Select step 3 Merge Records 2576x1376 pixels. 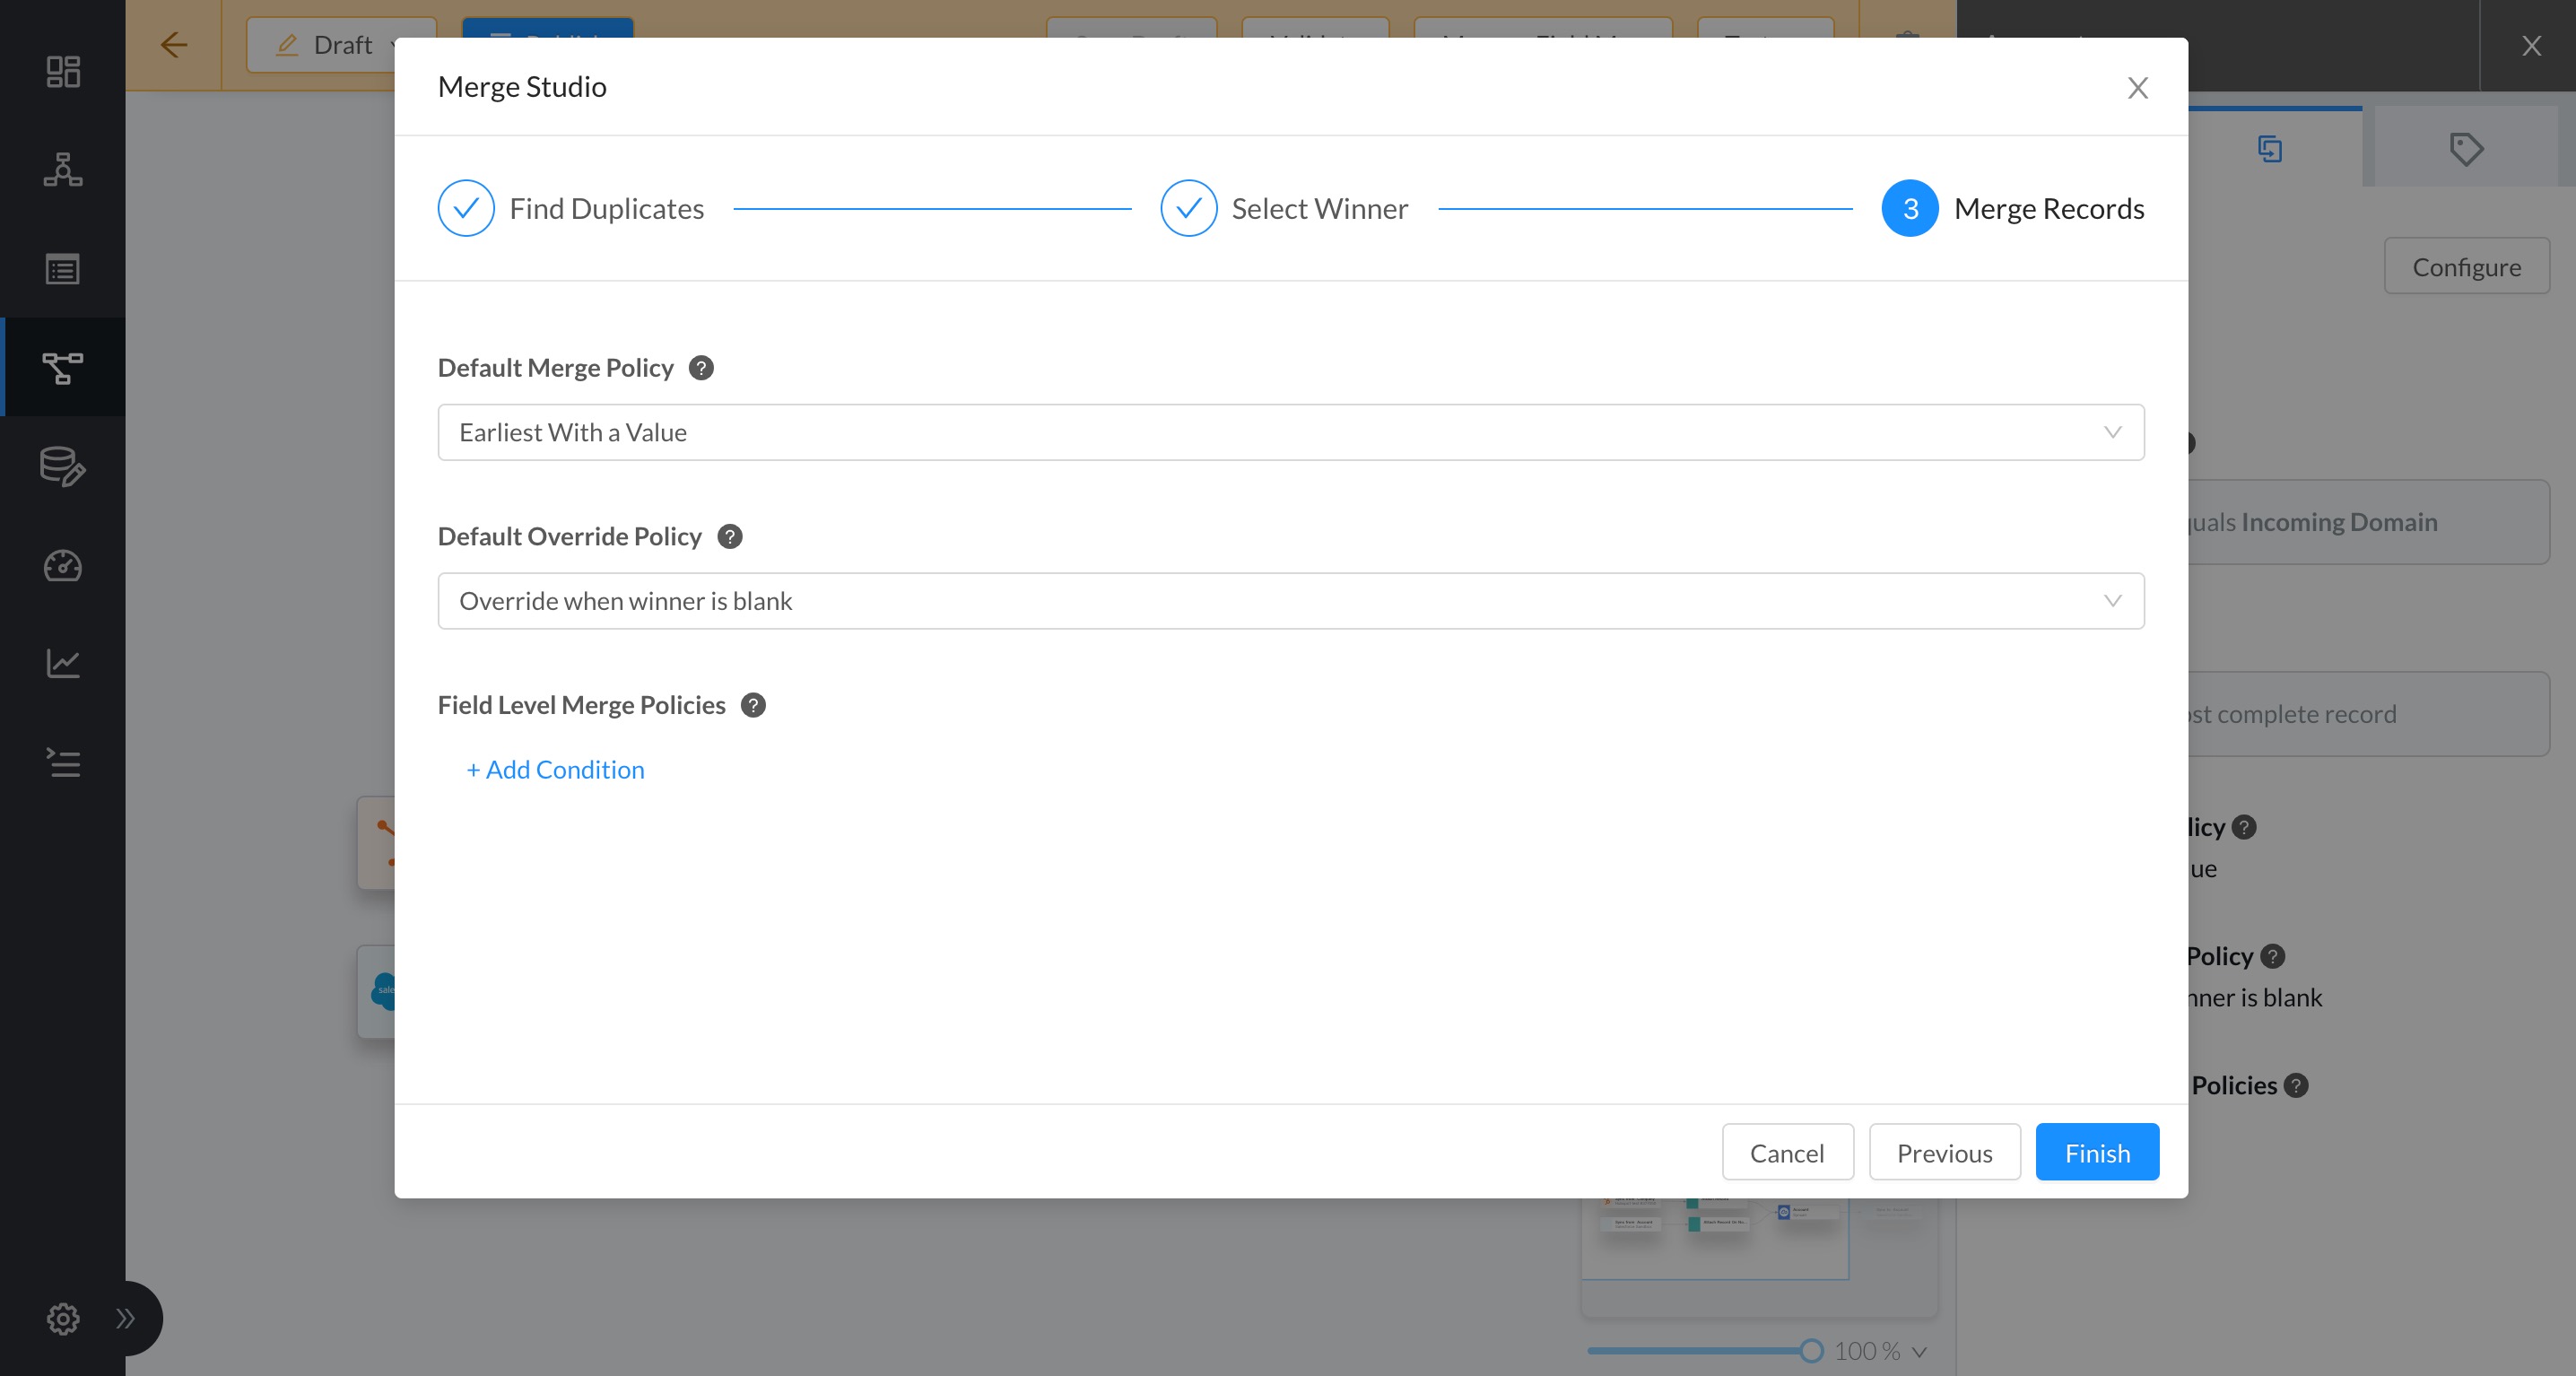tap(2013, 208)
